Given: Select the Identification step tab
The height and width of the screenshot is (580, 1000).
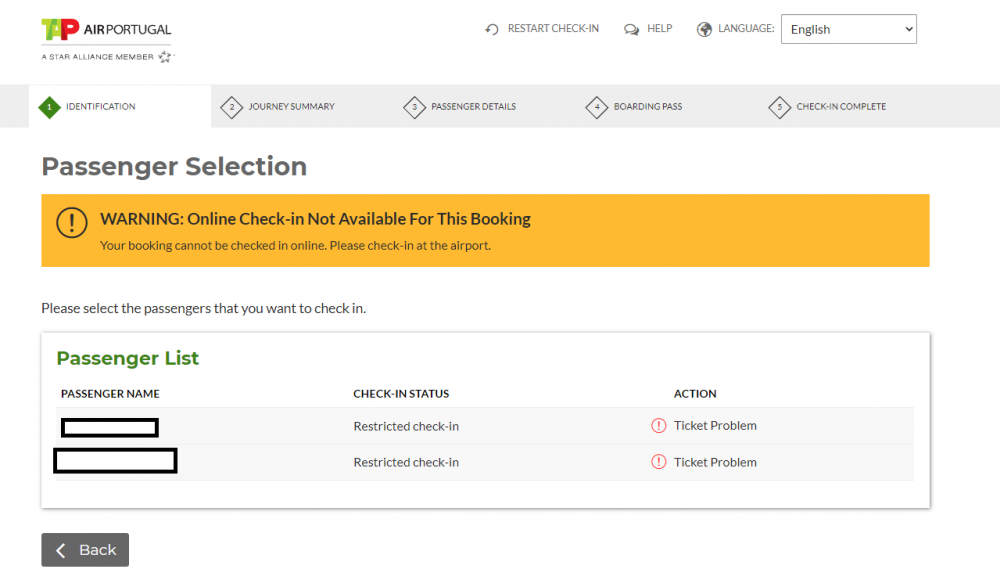Looking at the screenshot, I should click(120, 107).
